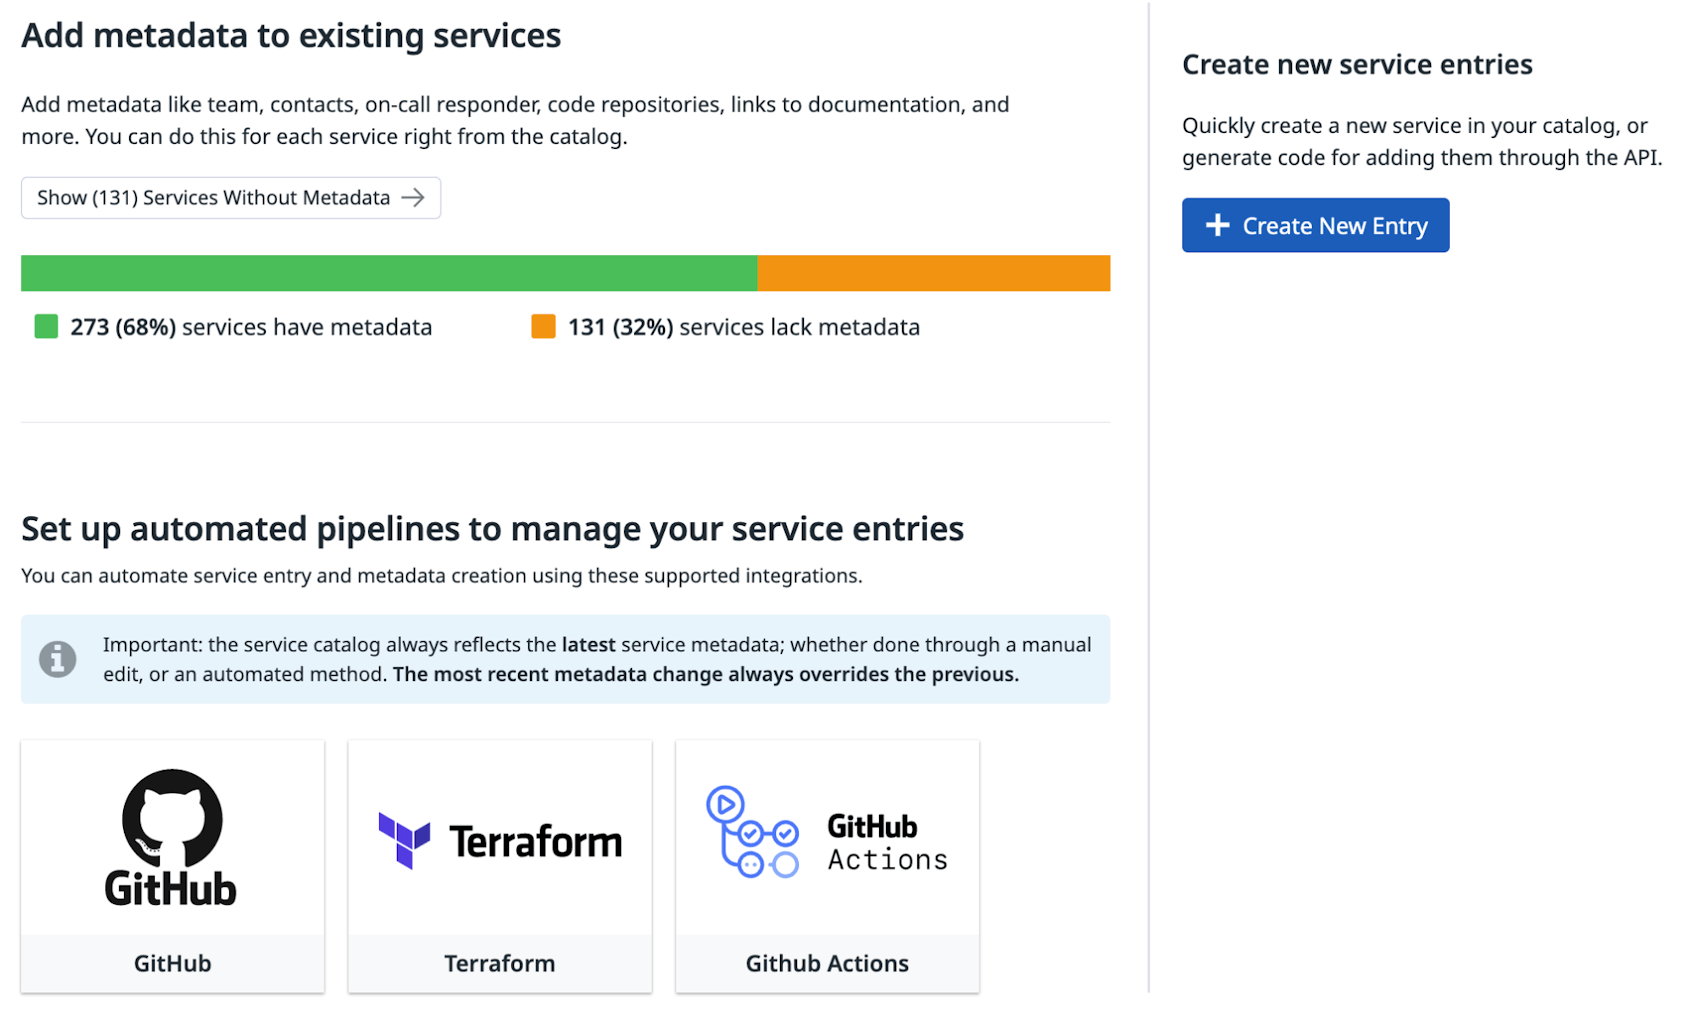
Task: Click the 131 services lack metadata text
Action: click(742, 326)
